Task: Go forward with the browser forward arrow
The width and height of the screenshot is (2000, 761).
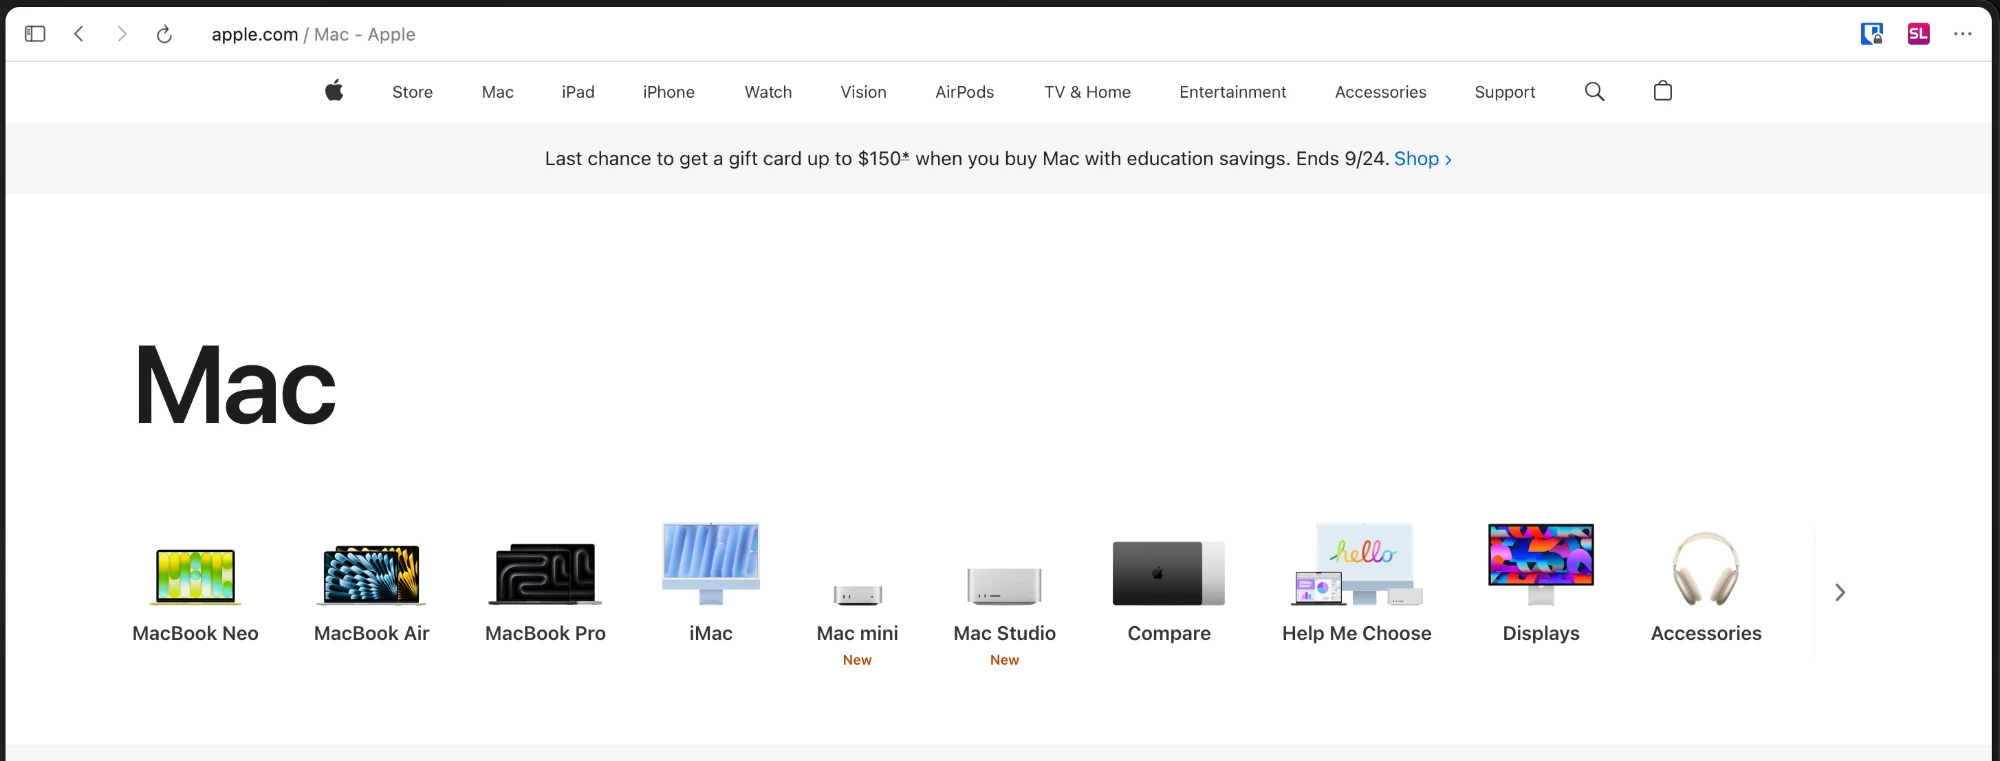Action: [122, 34]
